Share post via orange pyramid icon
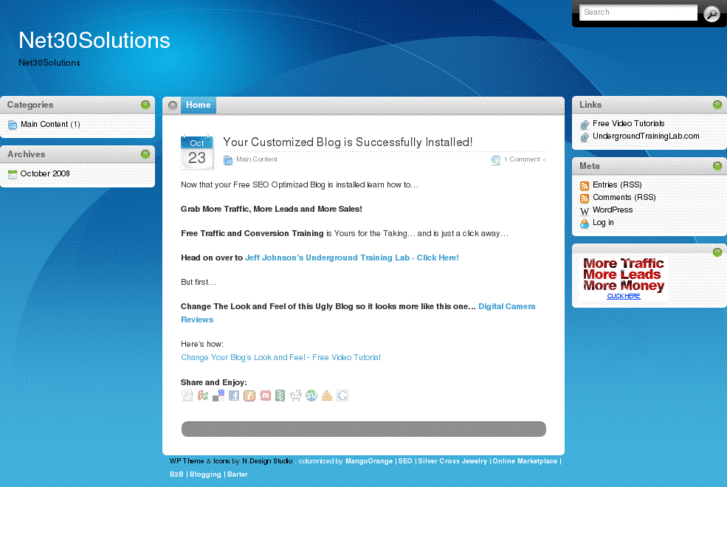This screenshot has width=727, height=545. [327, 396]
